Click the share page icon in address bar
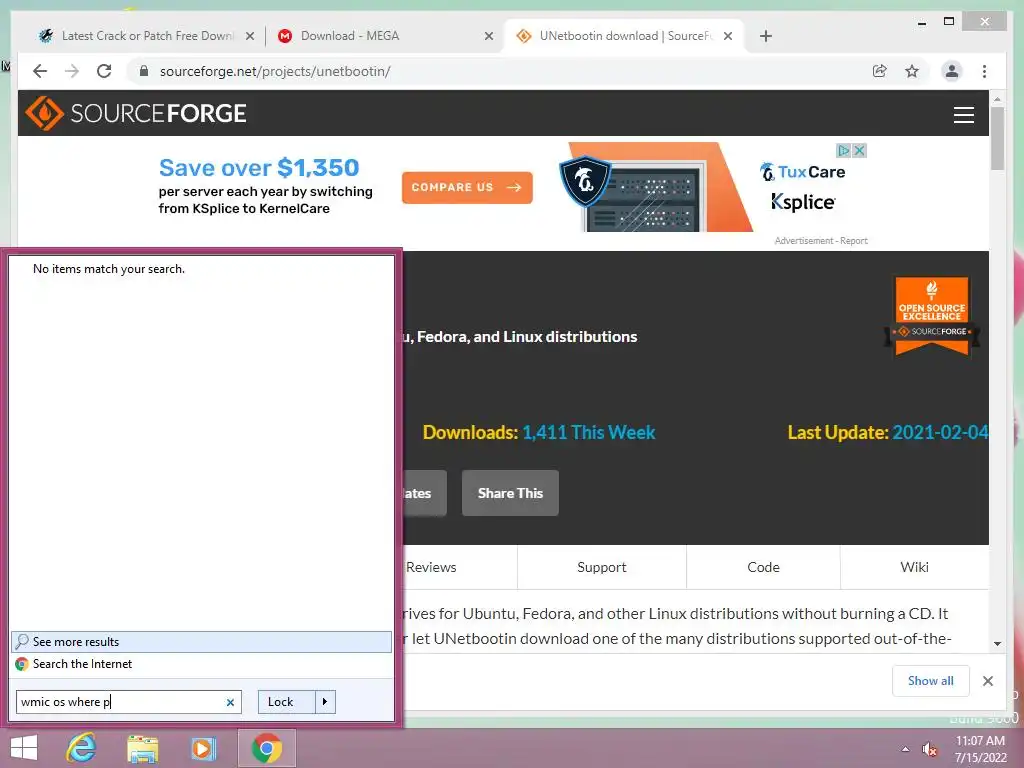This screenshot has width=1024, height=768. [880, 71]
